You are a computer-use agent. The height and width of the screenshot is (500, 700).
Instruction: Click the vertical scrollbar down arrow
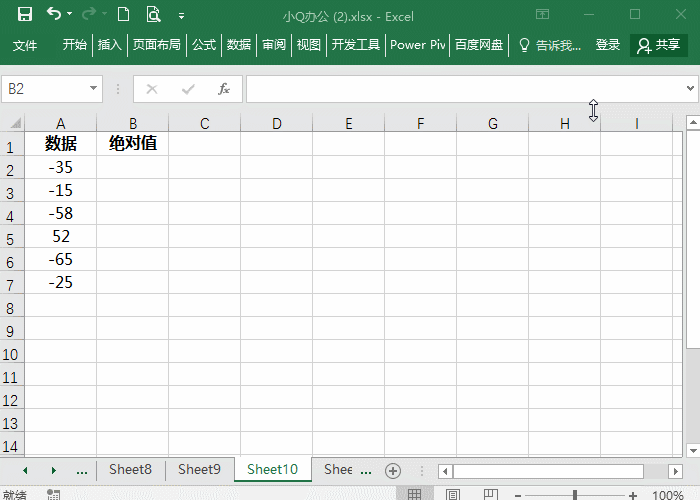(x=693, y=450)
